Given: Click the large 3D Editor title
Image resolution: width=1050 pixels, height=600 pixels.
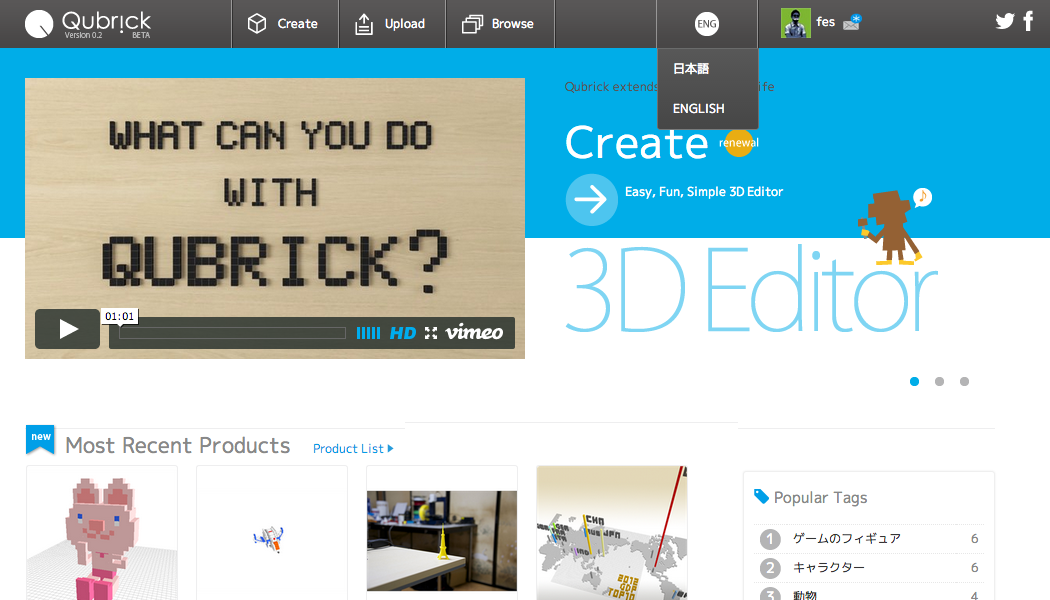Looking at the screenshot, I should [x=751, y=291].
